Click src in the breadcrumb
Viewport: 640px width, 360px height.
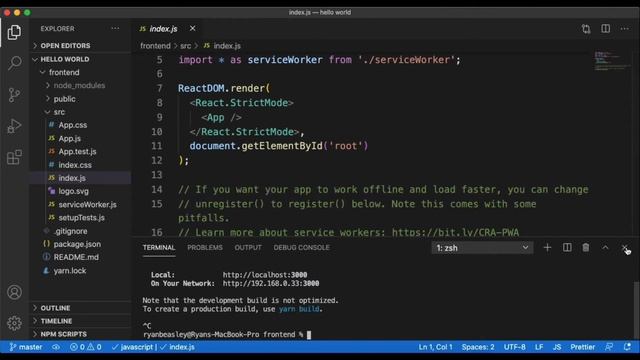(x=185, y=46)
